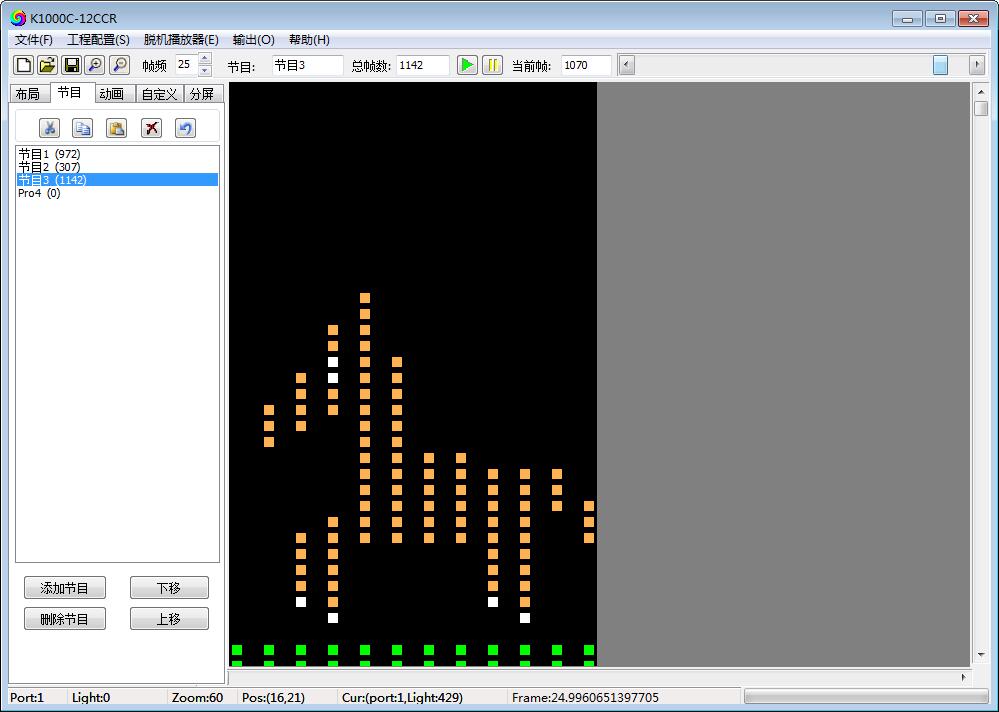Screen dimensions: 999x712
Task: Click the K1000C-12CCR app icon in title bar
Action: (18, 18)
